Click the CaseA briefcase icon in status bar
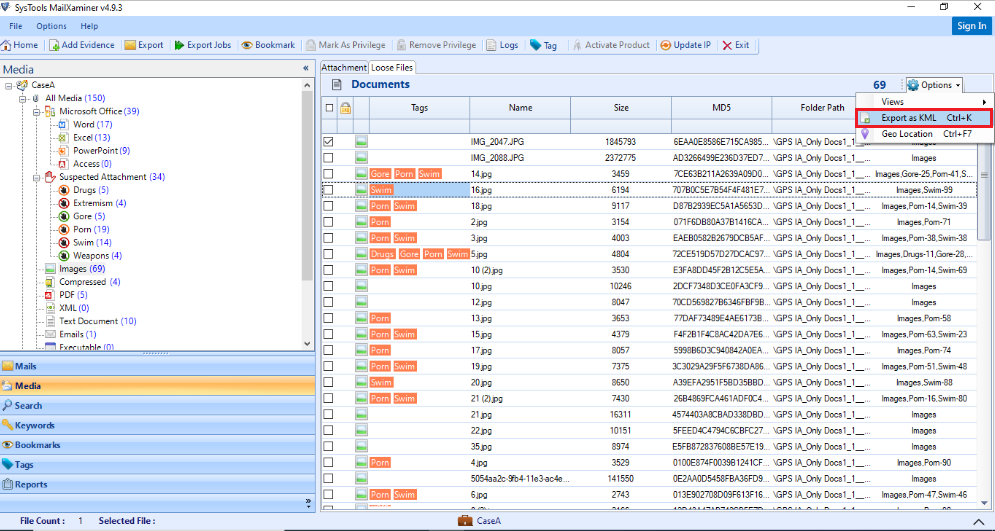 [x=465, y=520]
